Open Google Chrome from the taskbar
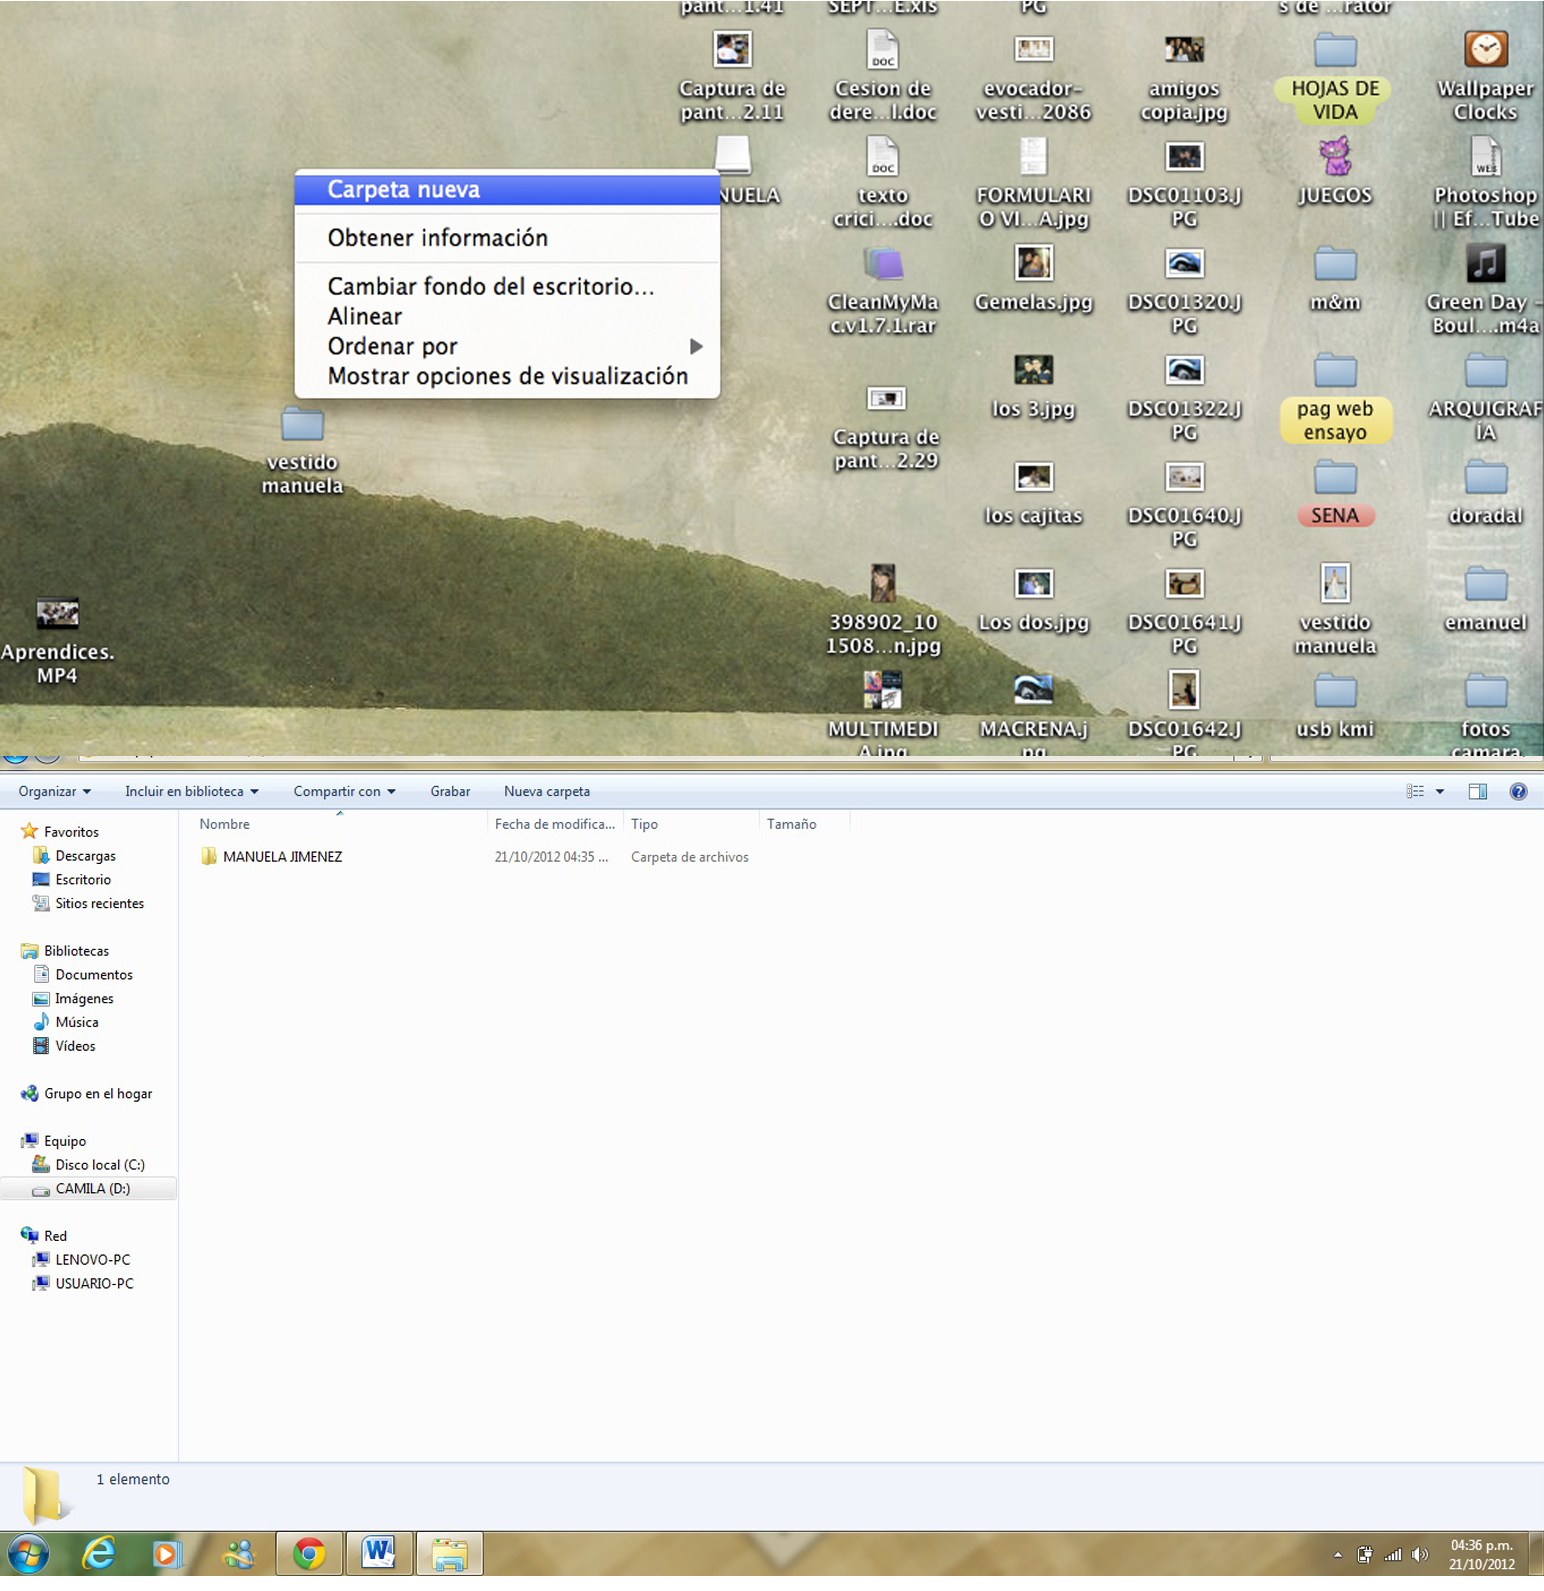 (x=309, y=1553)
